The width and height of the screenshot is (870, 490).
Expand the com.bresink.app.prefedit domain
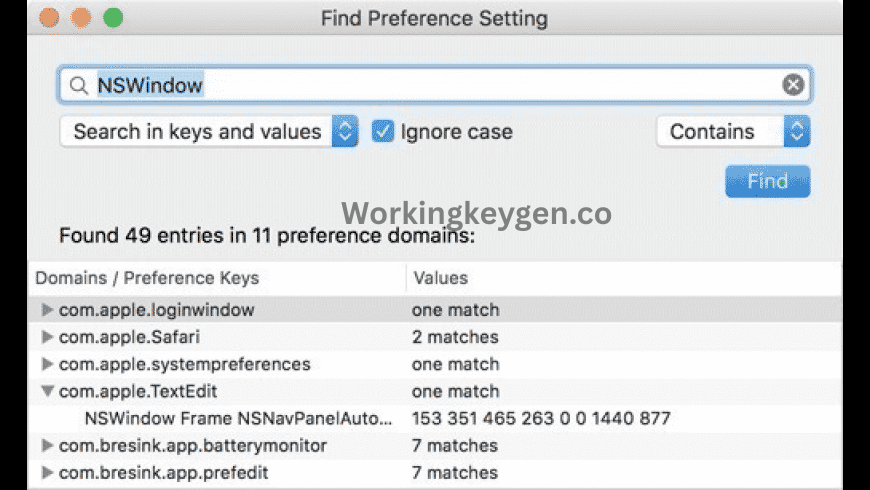47,472
